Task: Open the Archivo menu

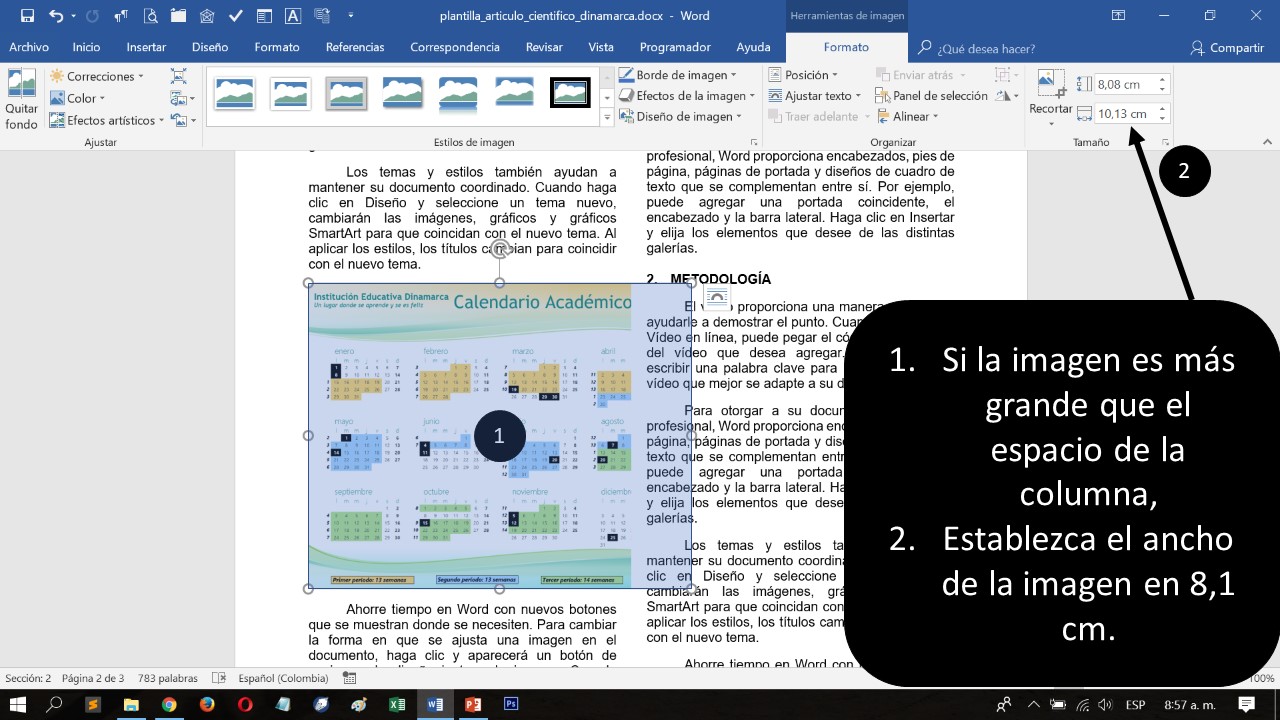Action: point(29,47)
